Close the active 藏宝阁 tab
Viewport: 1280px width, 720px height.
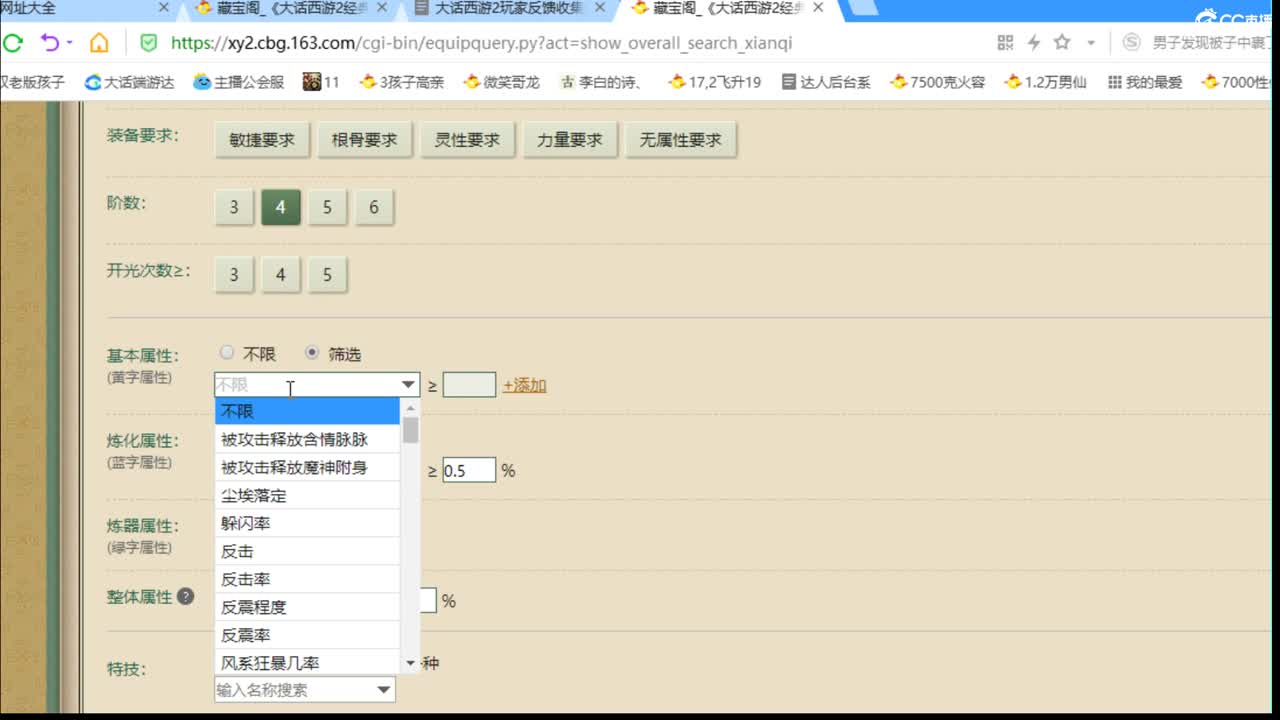tap(818, 8)
